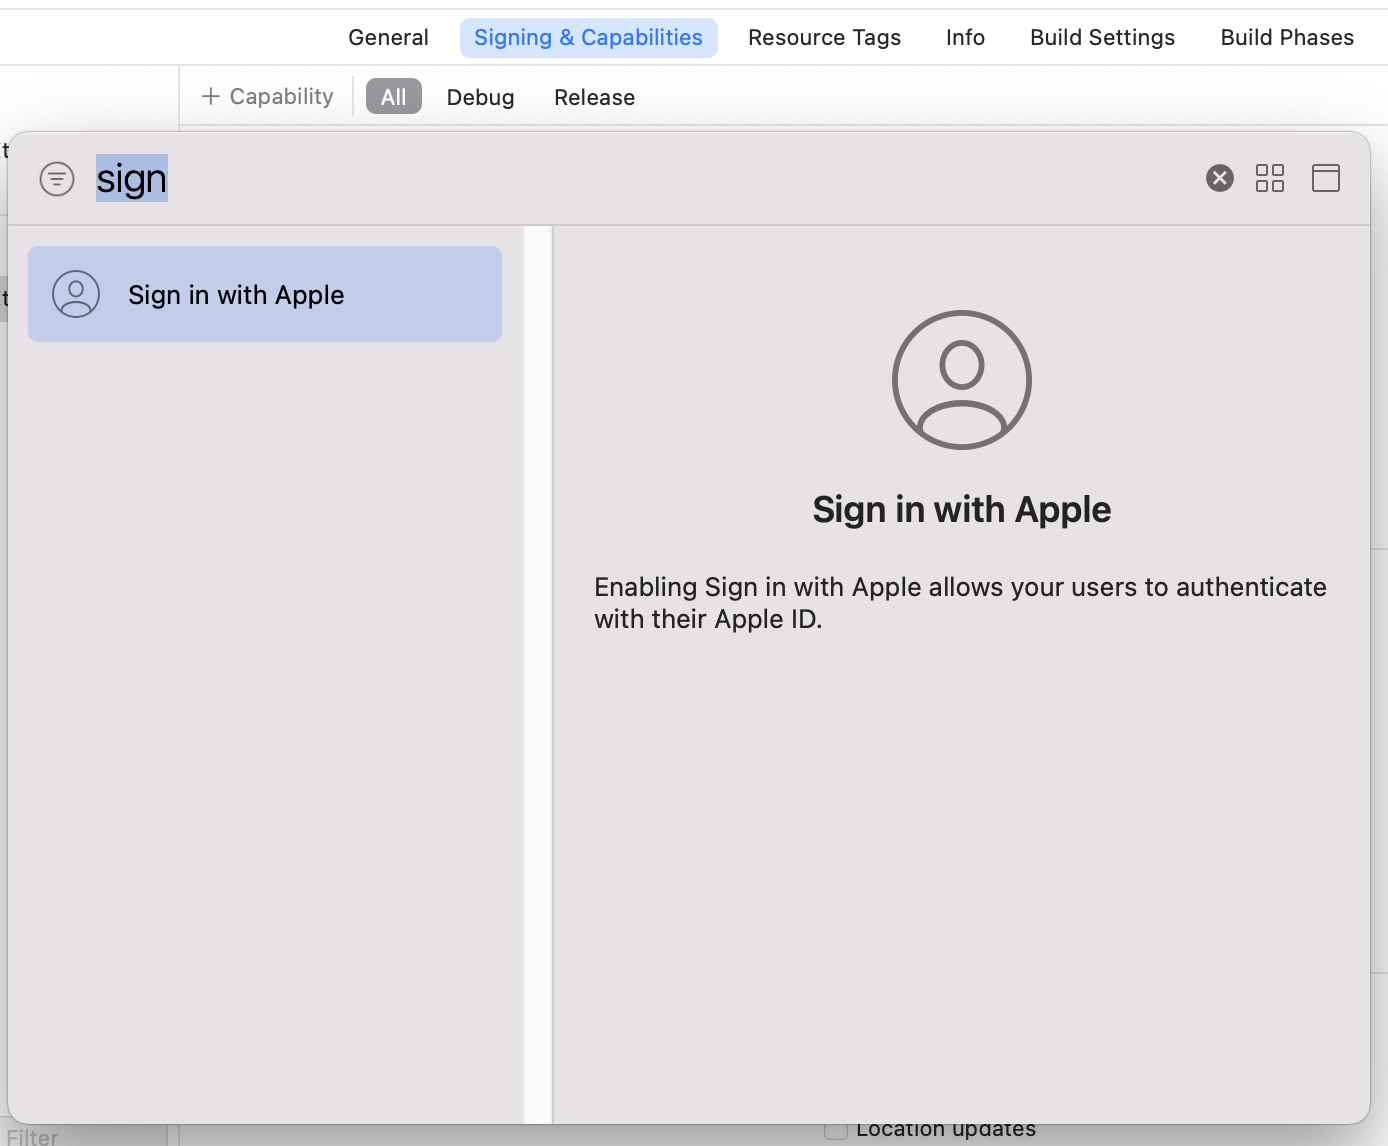1388x1146 pixels.
Task: Switch to Signing & Capabilities tab
Action: coord(588,38)
